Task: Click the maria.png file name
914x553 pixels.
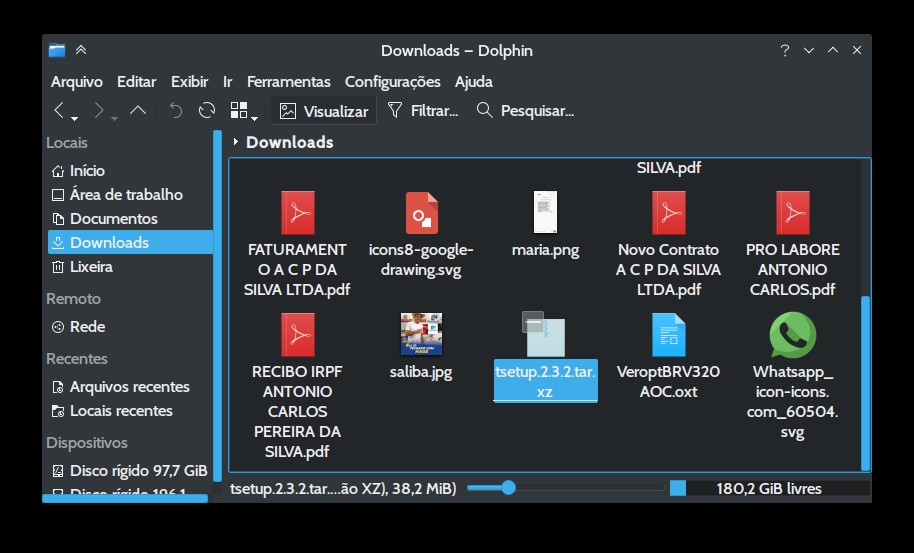Action: pos(546,250)
